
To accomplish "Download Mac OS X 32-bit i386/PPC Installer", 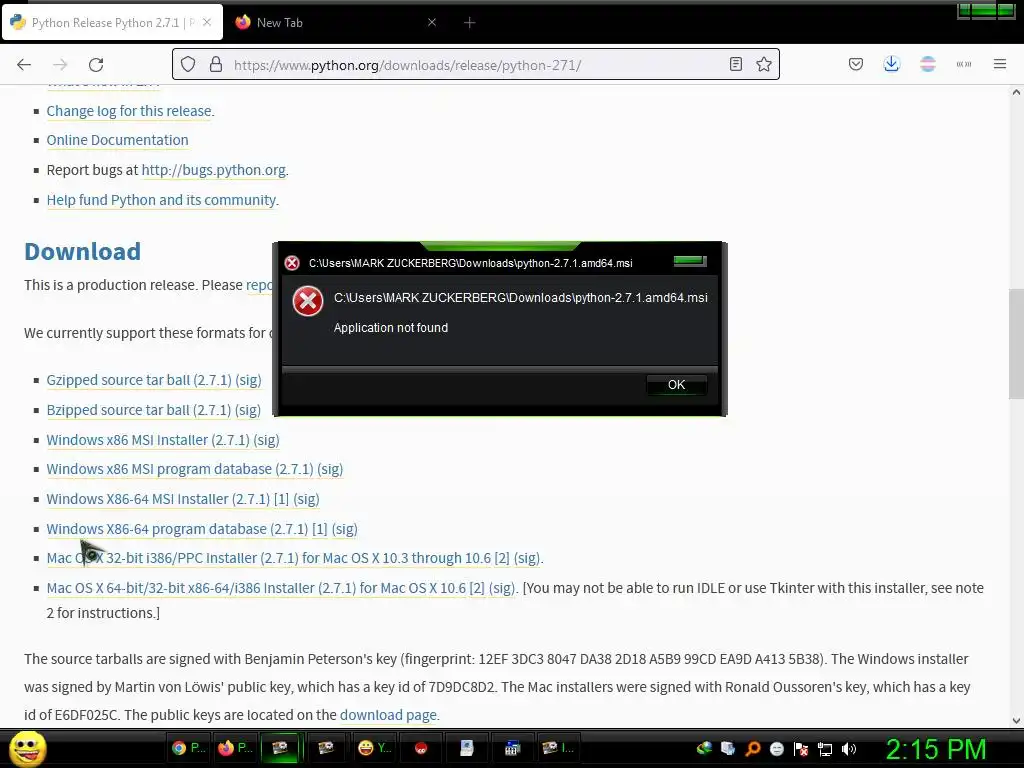I will pyautogui.click(x=268, y=558).
